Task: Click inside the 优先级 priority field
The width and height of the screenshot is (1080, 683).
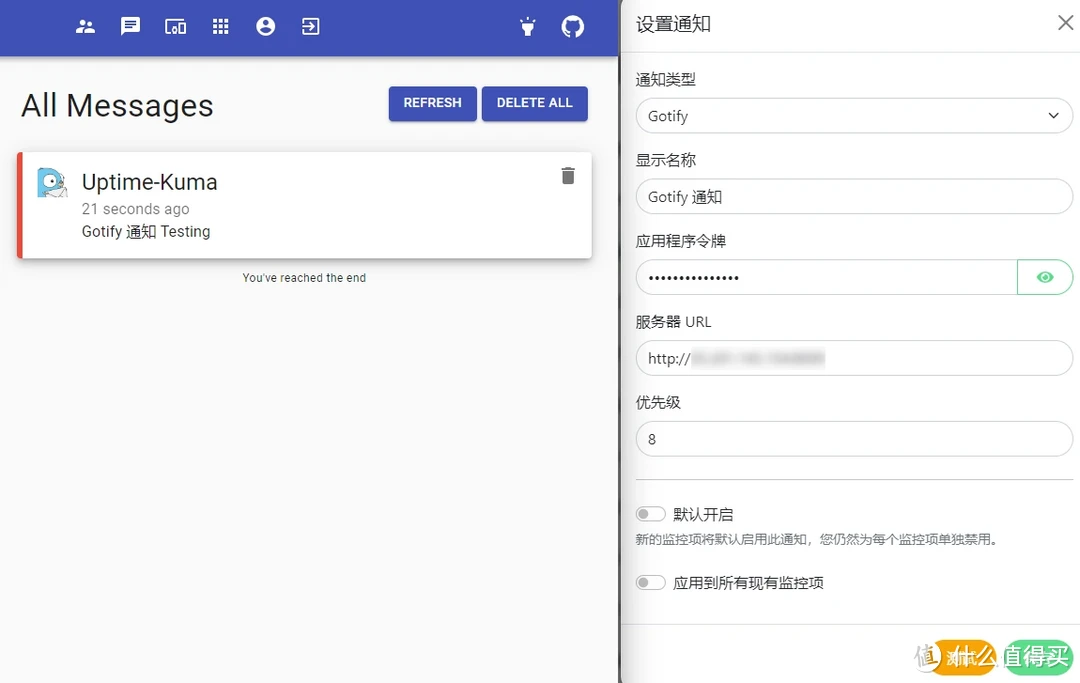Action: tap(854, 439)
